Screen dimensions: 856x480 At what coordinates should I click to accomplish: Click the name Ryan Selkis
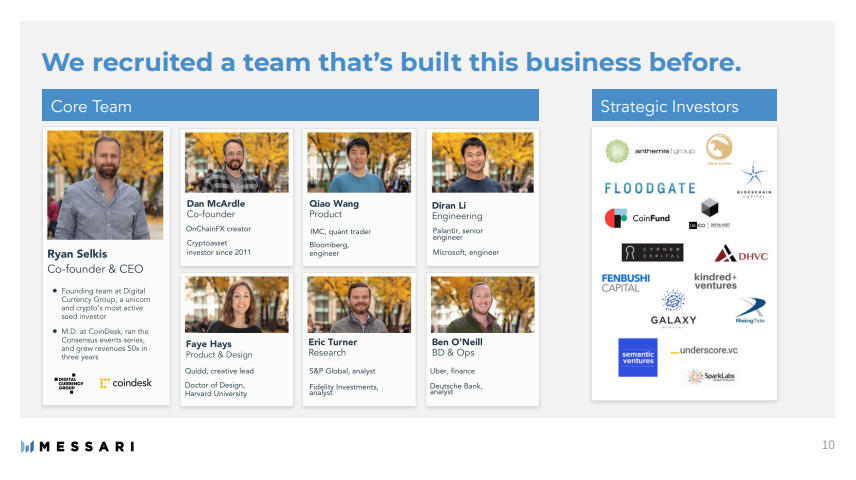(77, 254)
